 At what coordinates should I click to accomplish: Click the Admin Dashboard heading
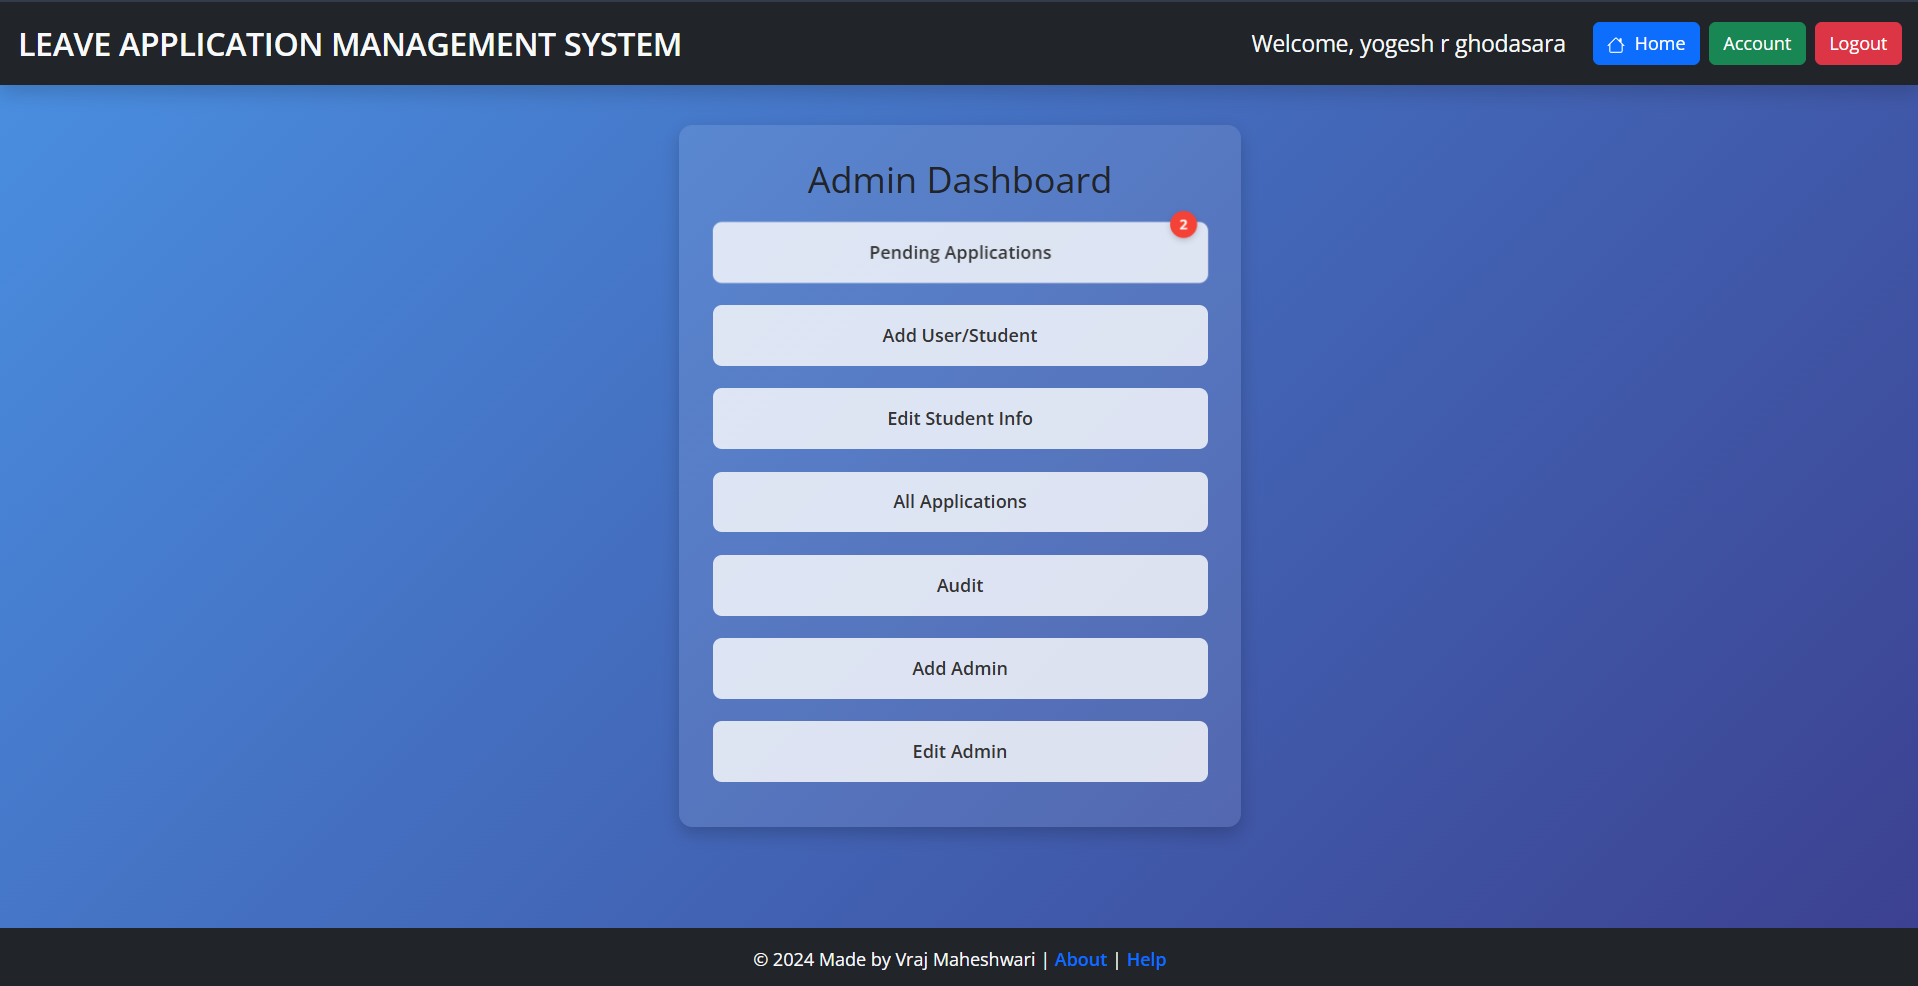point(959,180)
